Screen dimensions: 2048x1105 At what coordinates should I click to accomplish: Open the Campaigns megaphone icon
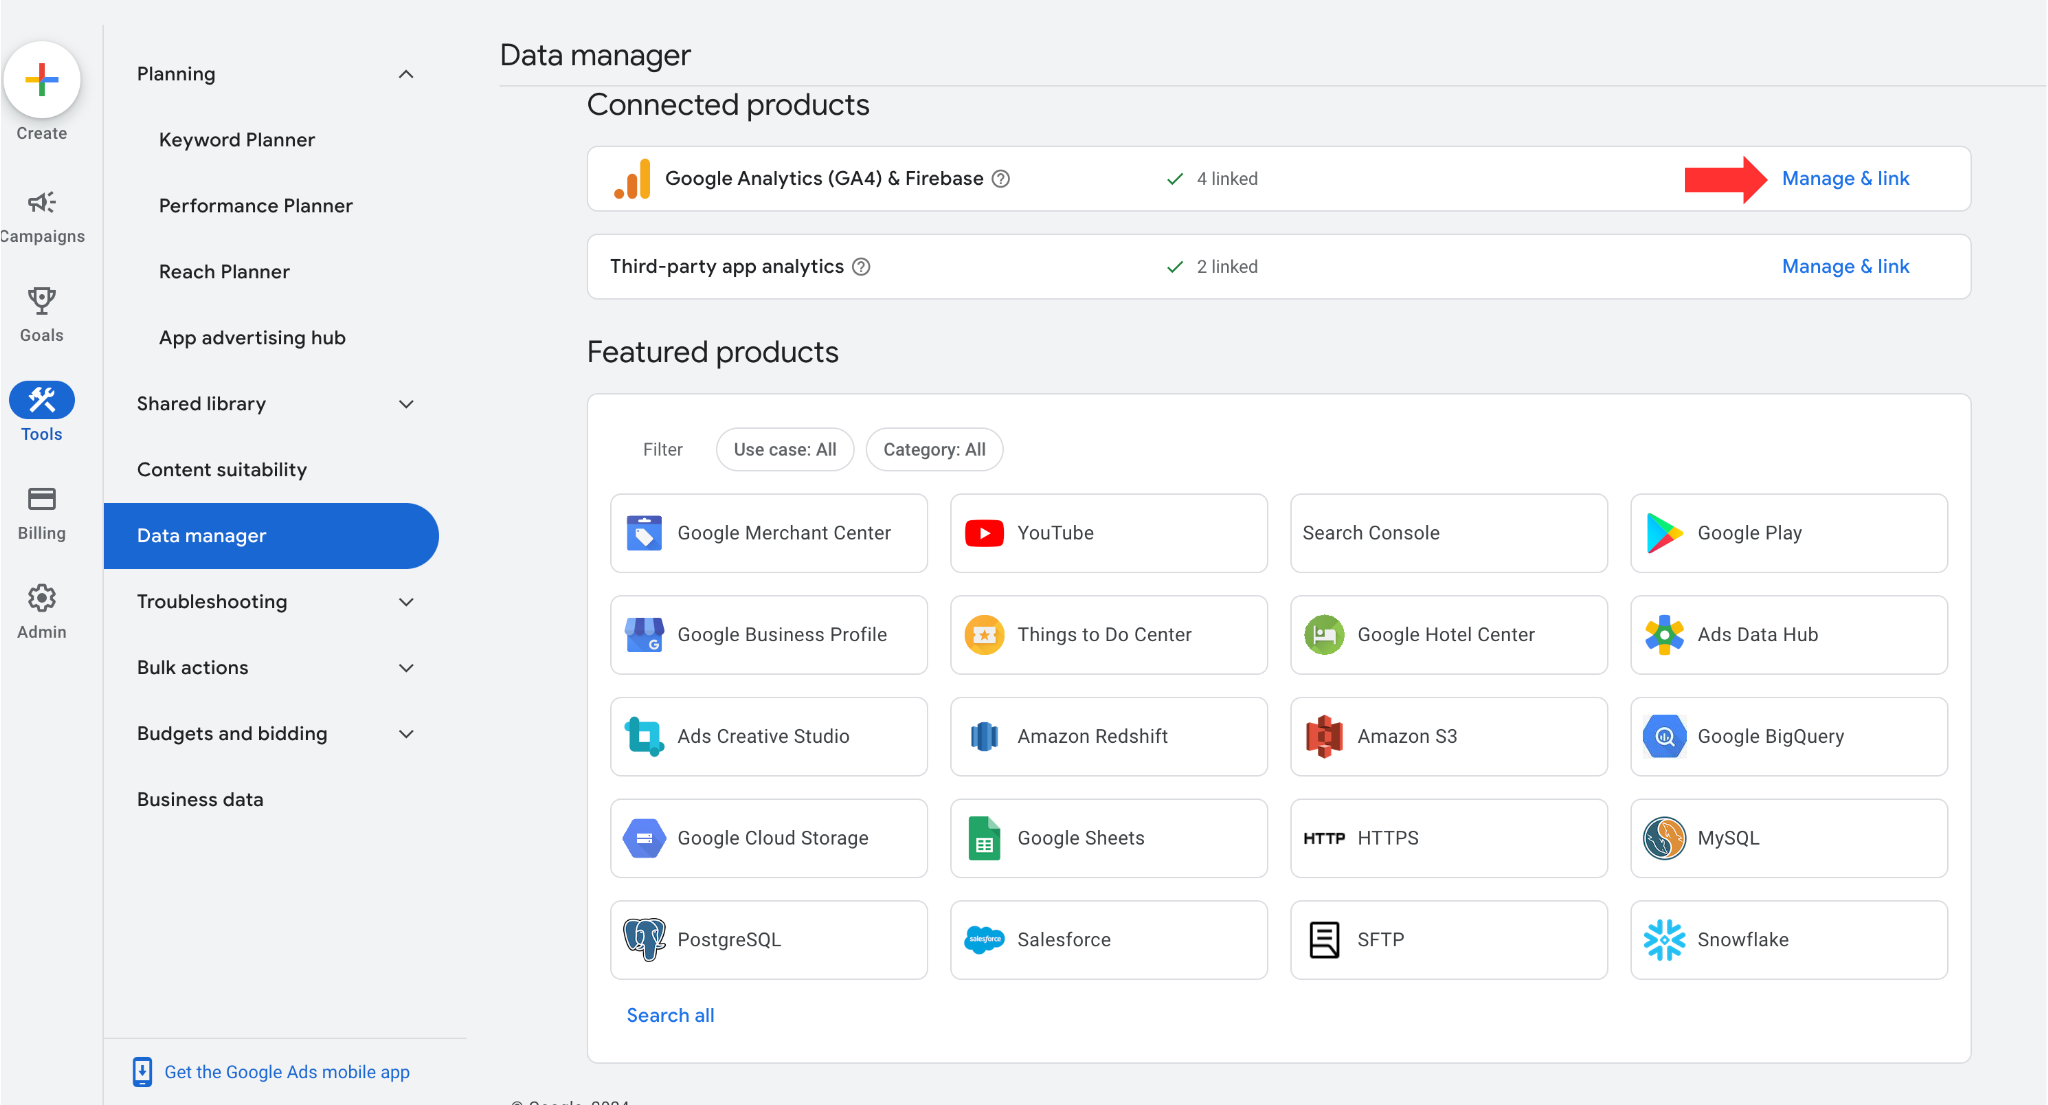tap(42, 203)
